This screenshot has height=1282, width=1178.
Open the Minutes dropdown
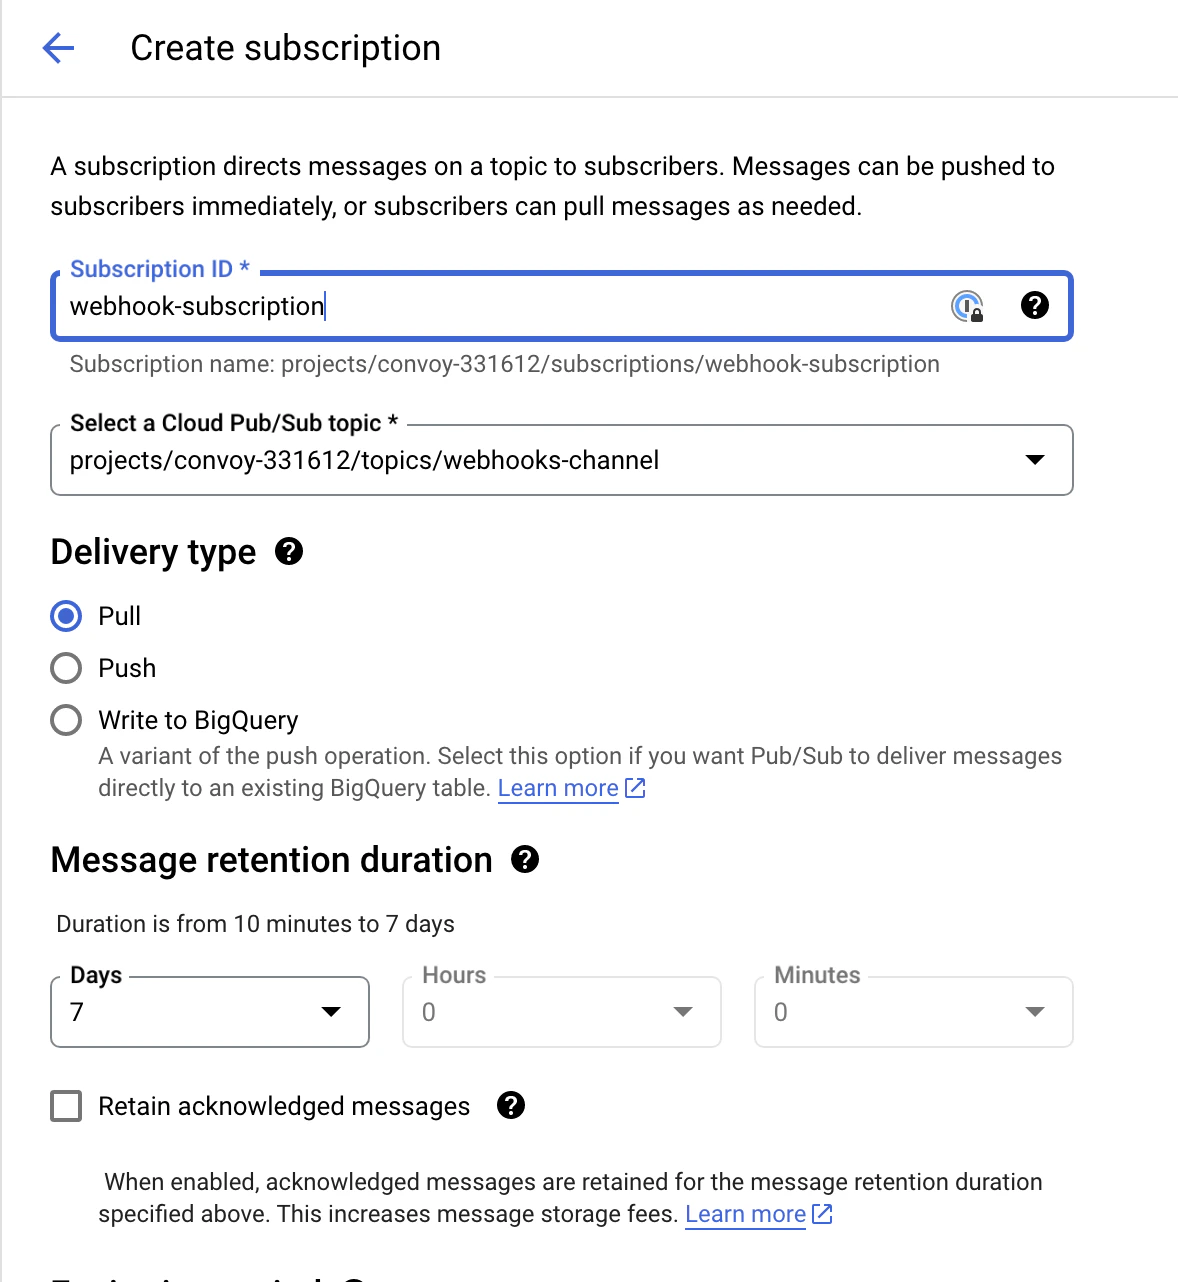(1034, 1012)
